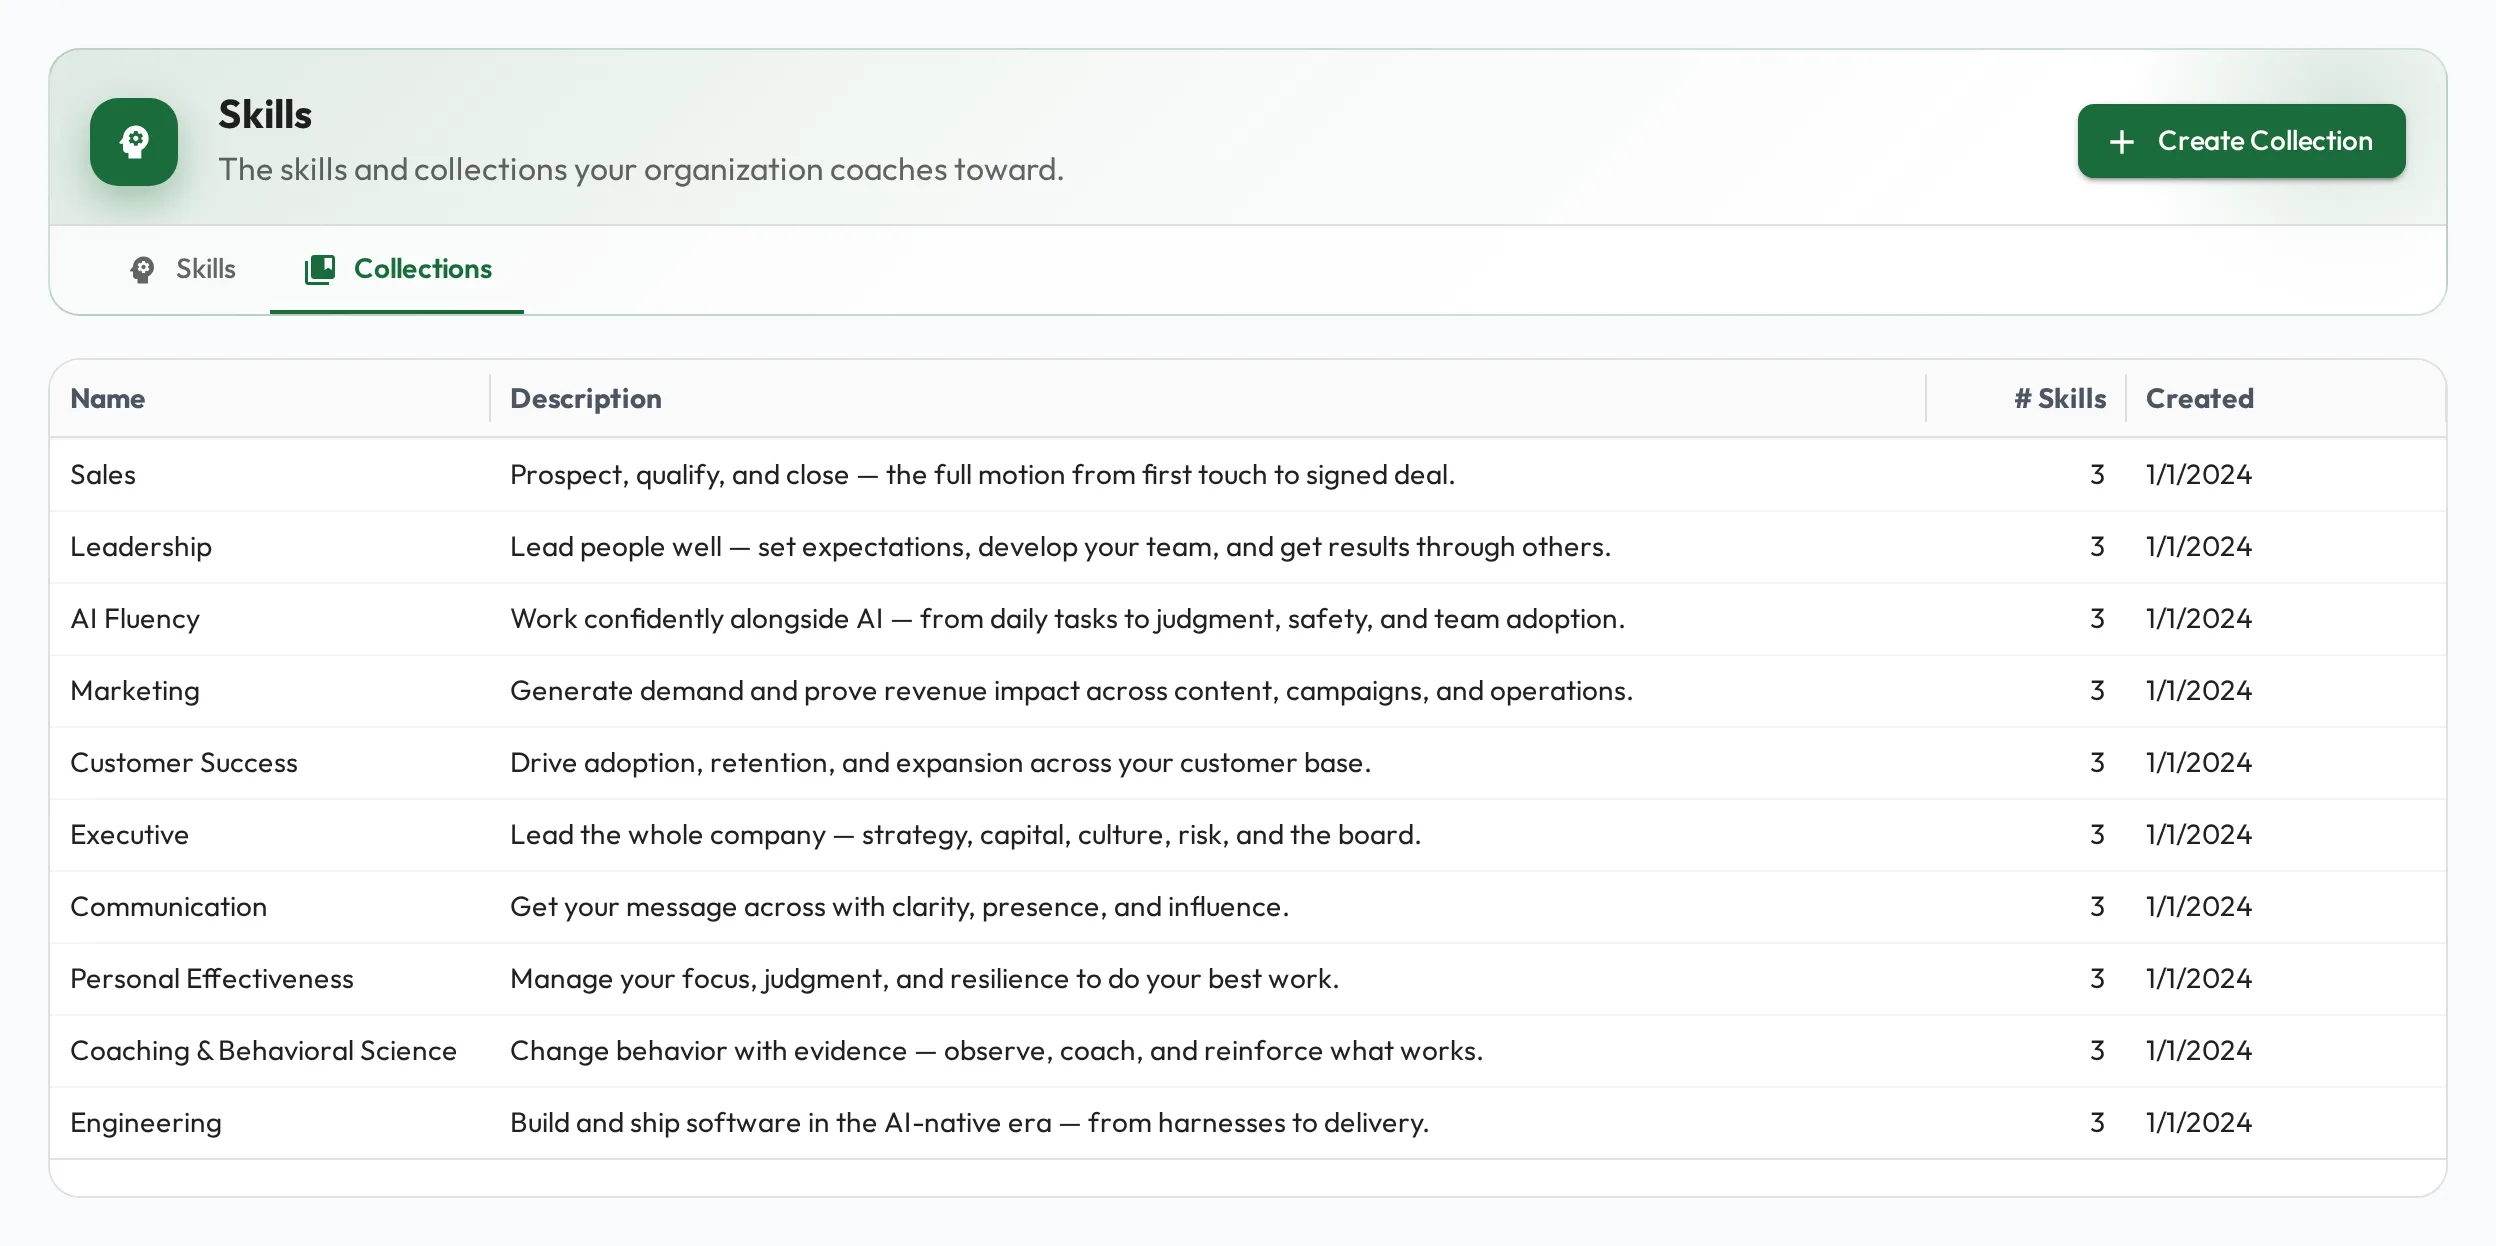
Task: Click the Create Collection button
Action: (x=2241, y=141)
